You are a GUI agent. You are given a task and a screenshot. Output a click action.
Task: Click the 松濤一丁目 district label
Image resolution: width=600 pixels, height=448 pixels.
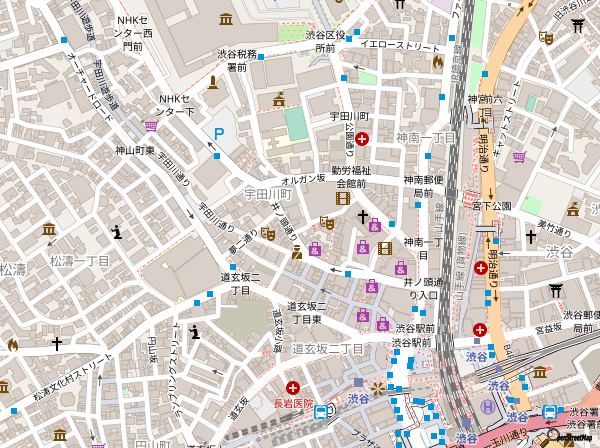click(x=80, y=260)
